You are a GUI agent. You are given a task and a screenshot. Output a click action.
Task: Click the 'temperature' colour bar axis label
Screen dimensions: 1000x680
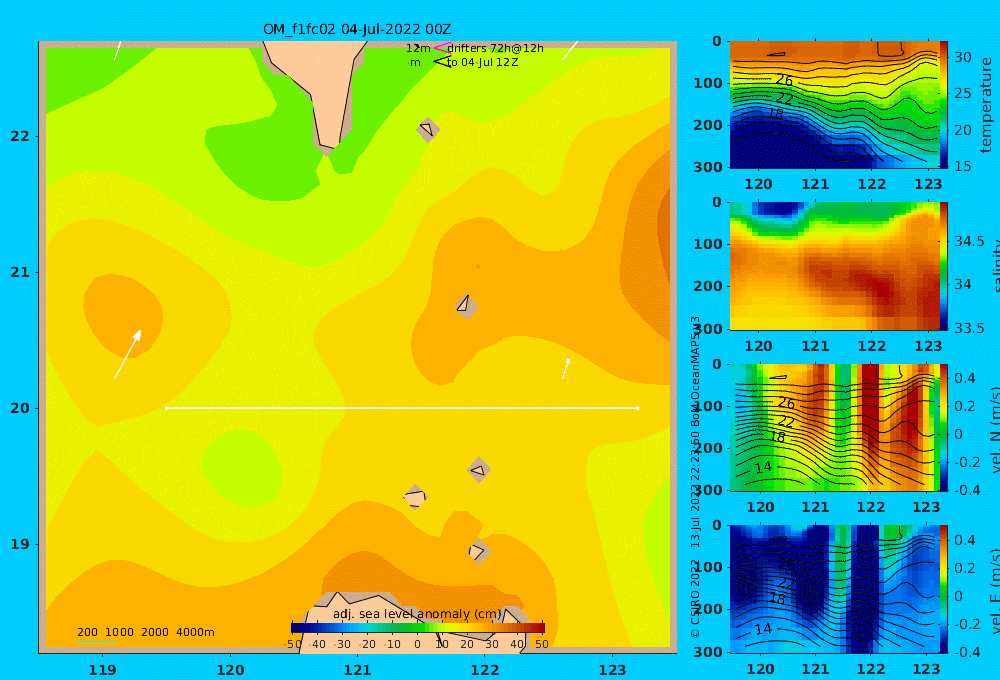click(986, 105)
